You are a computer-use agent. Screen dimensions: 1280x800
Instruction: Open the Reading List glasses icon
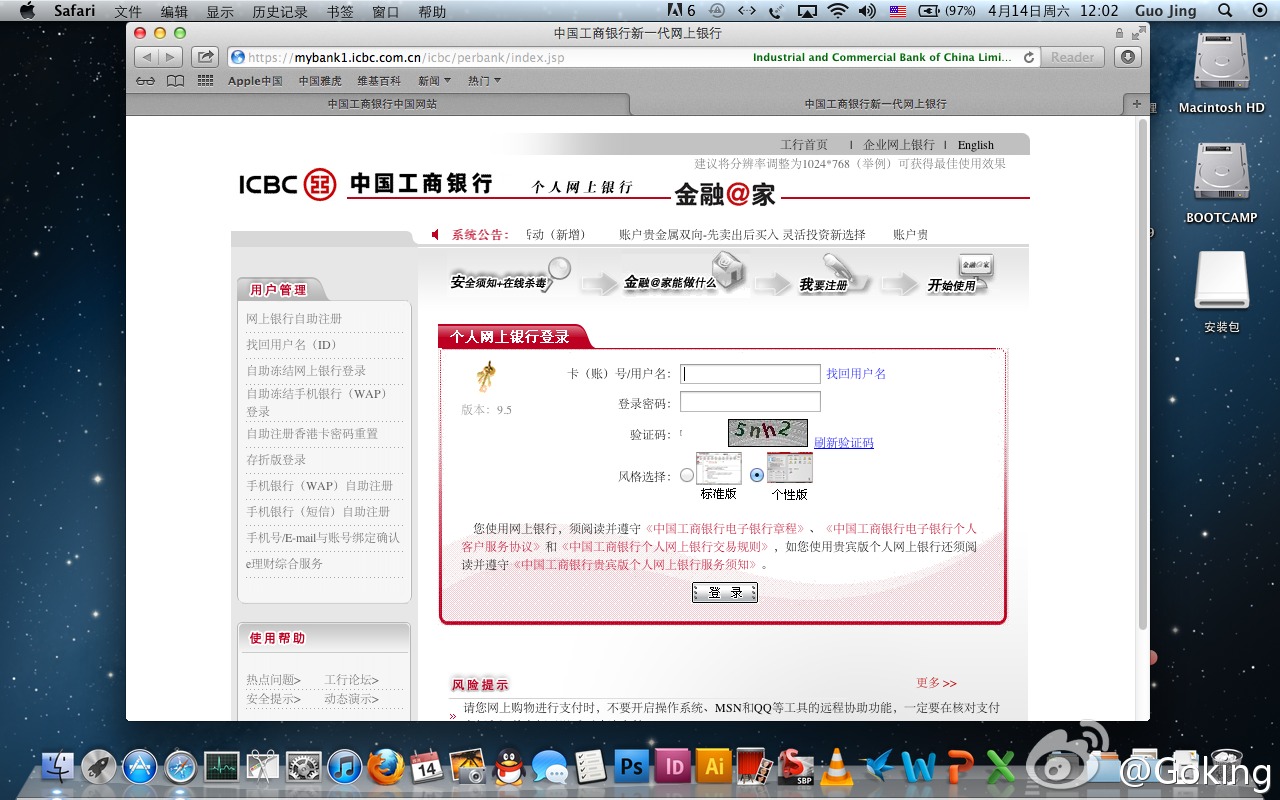coord(146,81)
